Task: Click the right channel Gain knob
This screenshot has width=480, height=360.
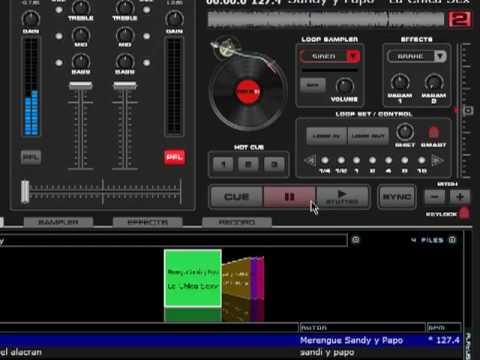Action: 174,19
